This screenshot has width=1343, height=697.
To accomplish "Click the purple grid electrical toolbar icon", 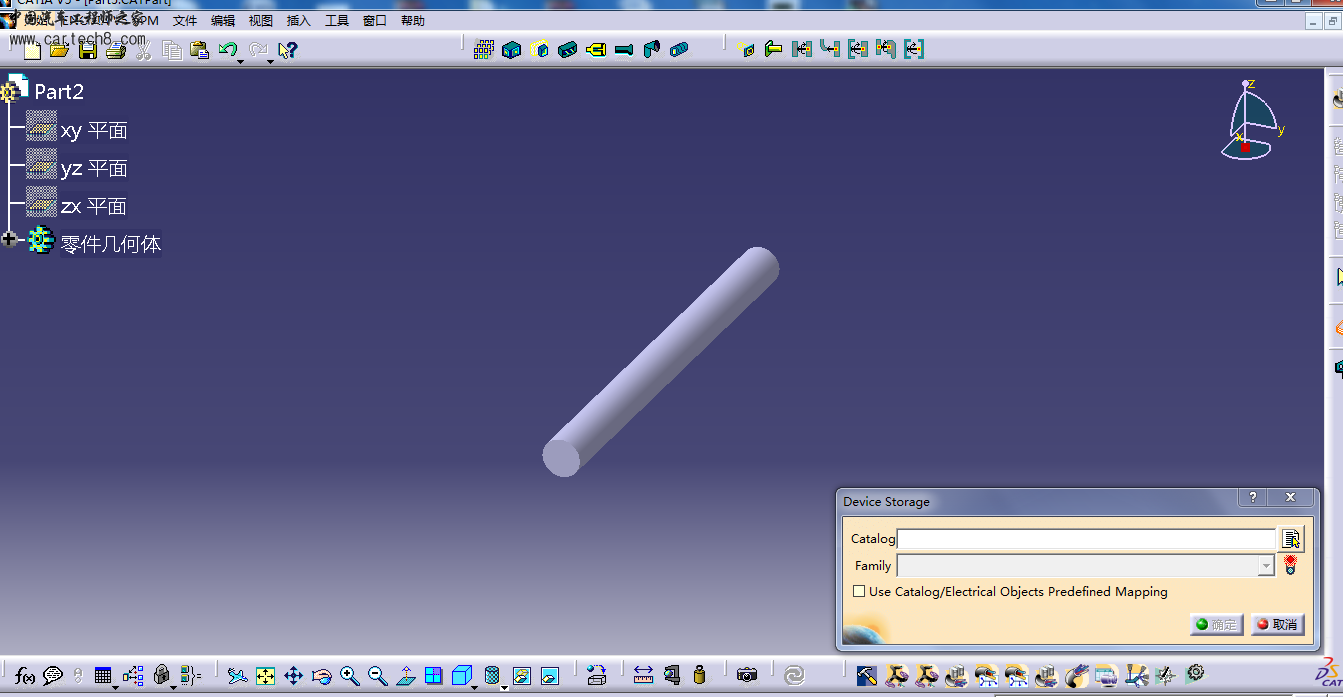I will tap(484, 48).
